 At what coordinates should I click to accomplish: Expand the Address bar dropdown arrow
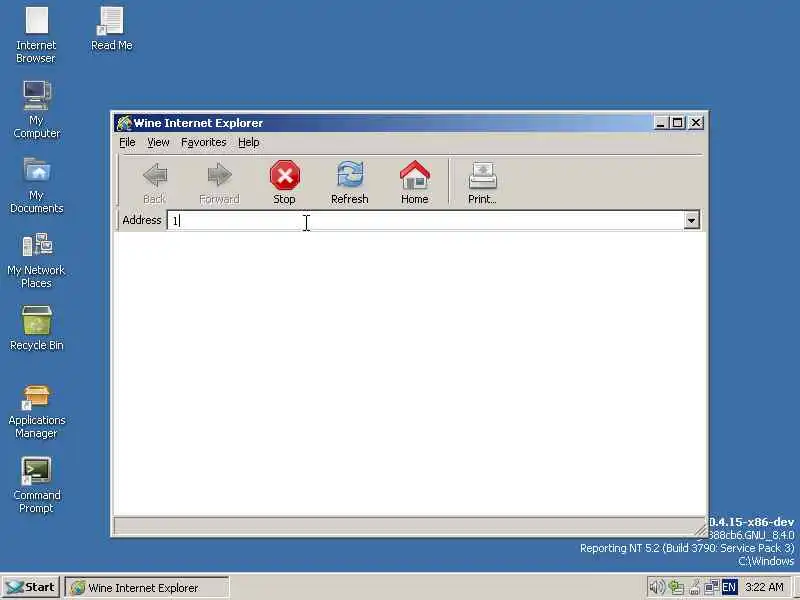691,220
